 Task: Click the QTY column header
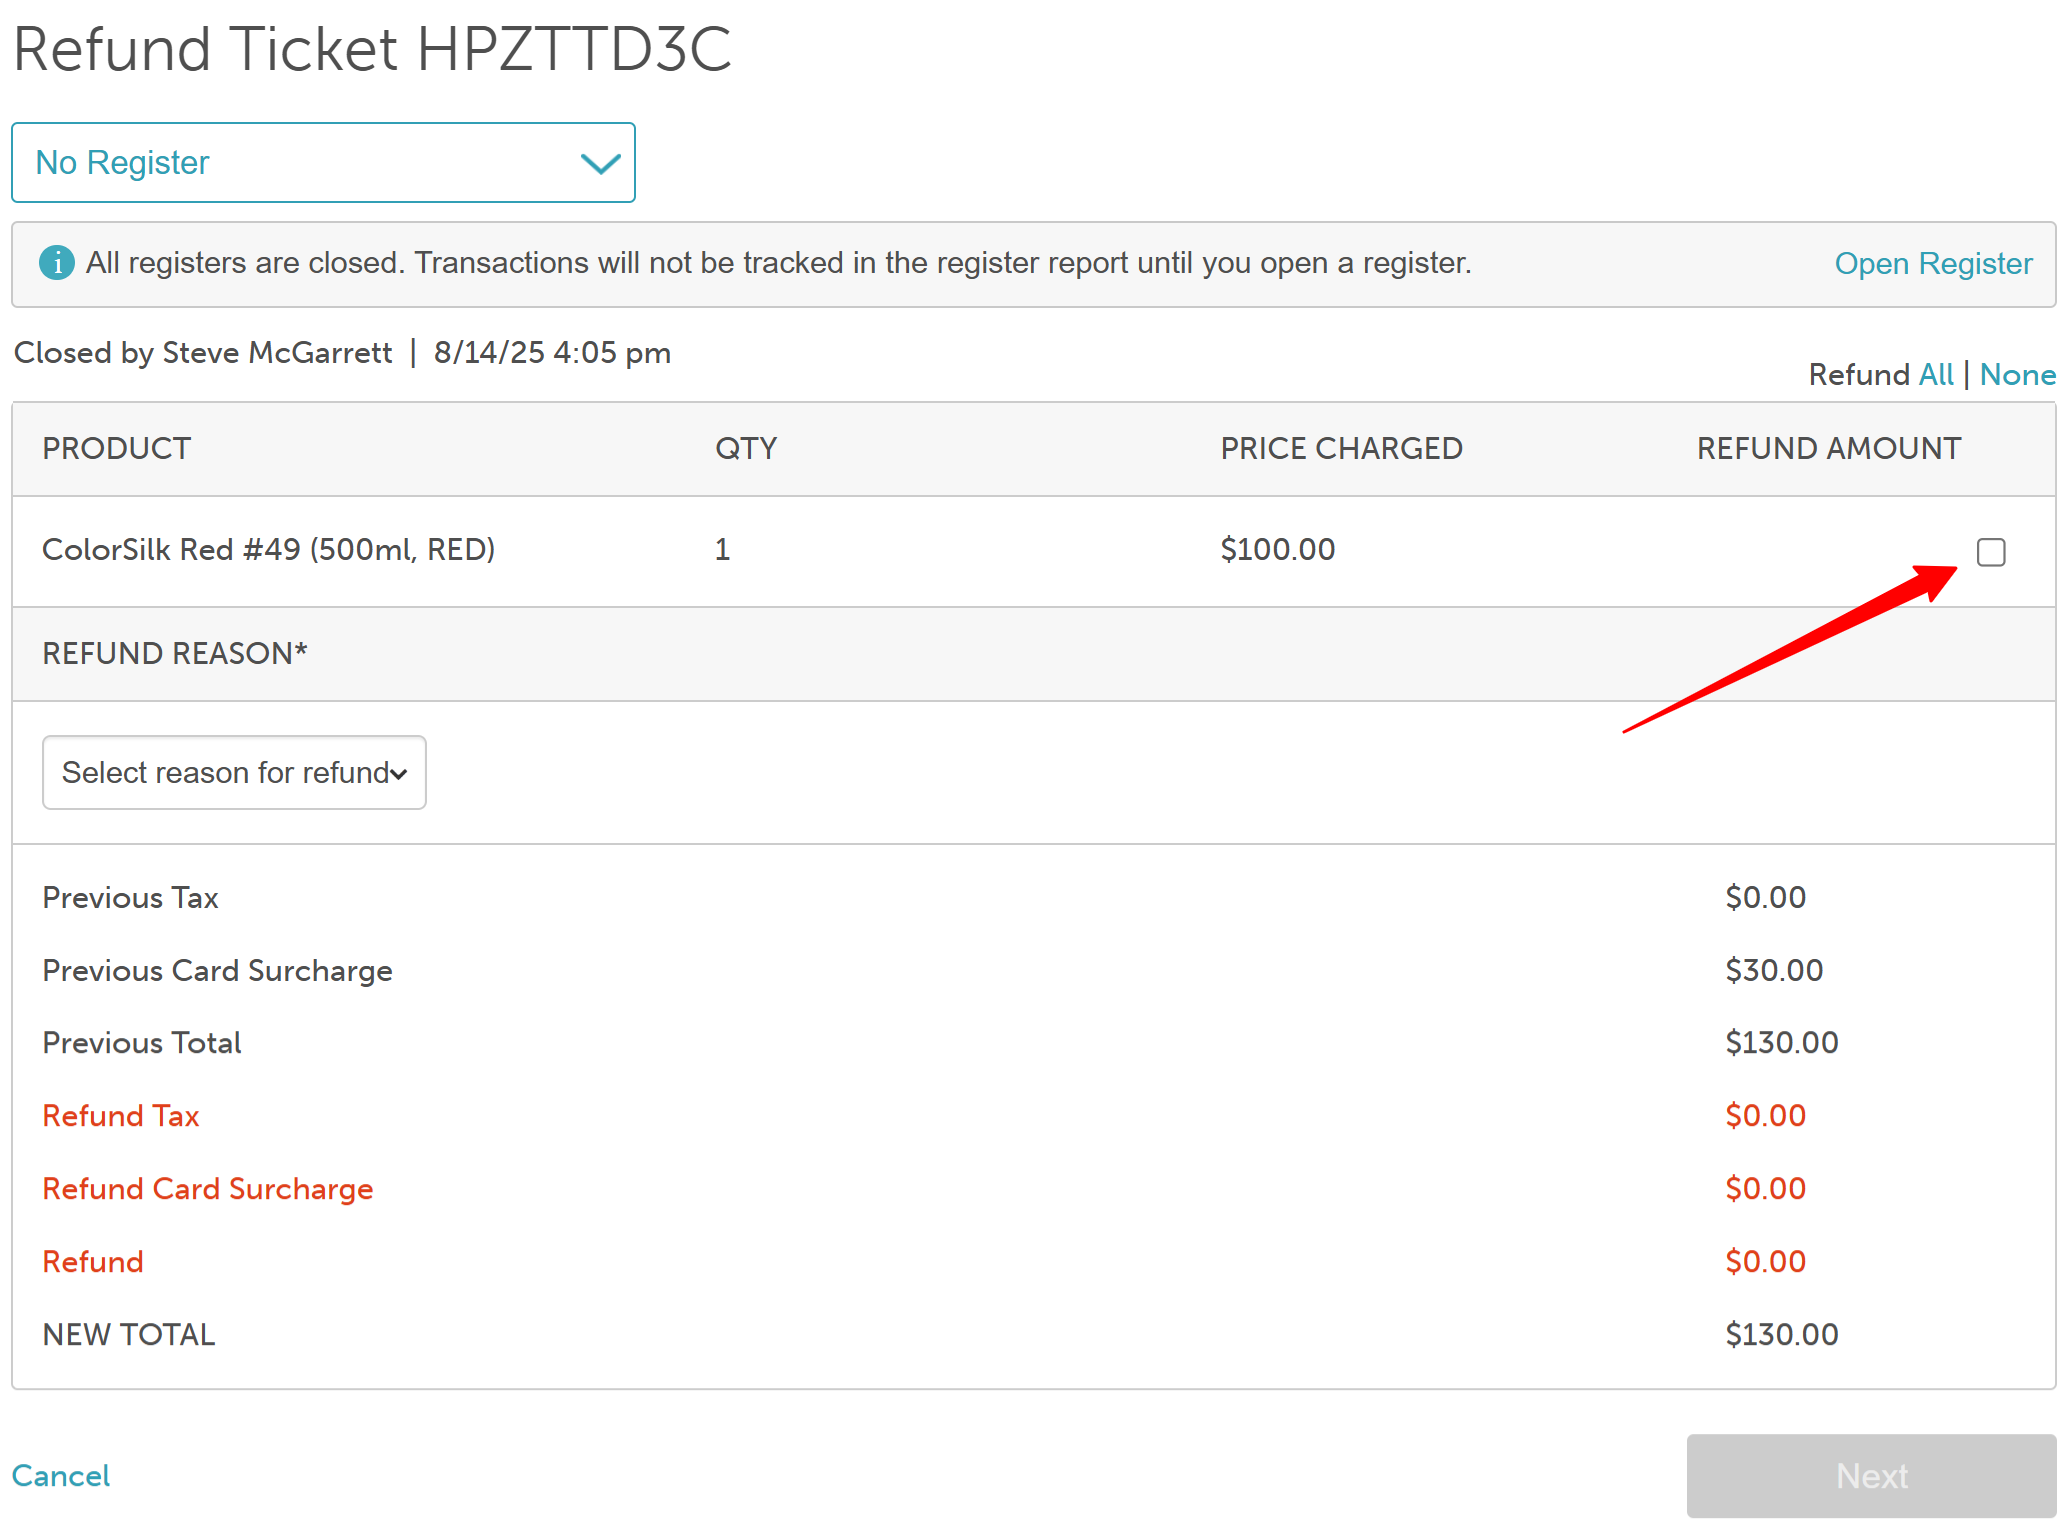745,449
